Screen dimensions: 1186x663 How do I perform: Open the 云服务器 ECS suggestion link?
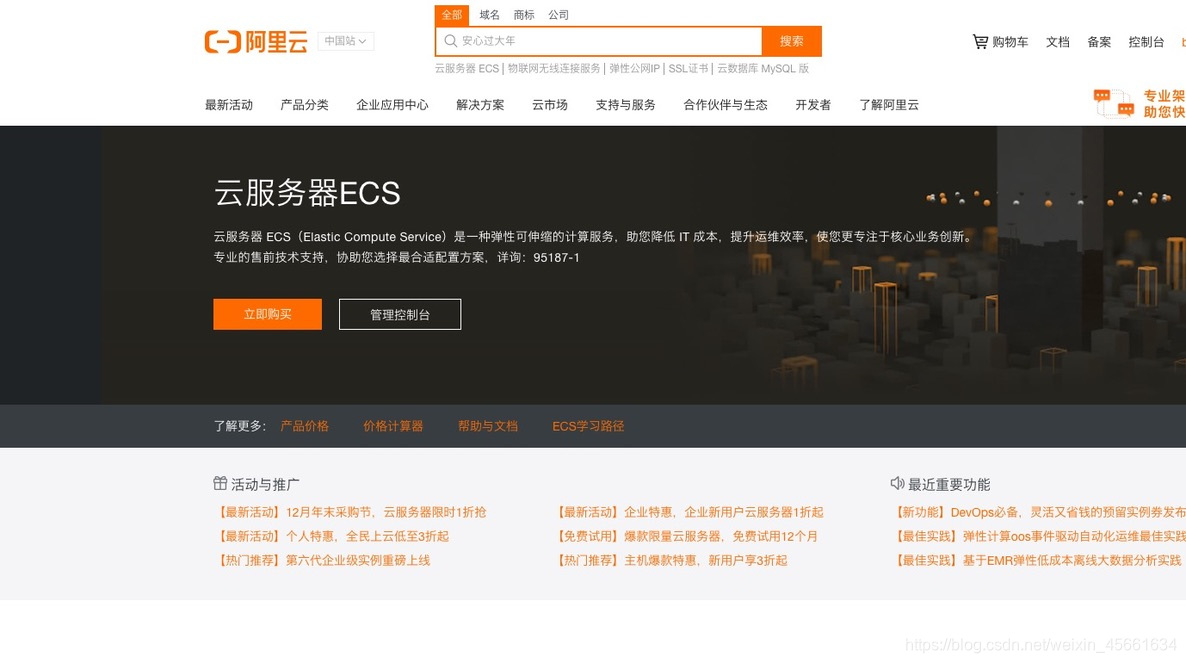467,69
